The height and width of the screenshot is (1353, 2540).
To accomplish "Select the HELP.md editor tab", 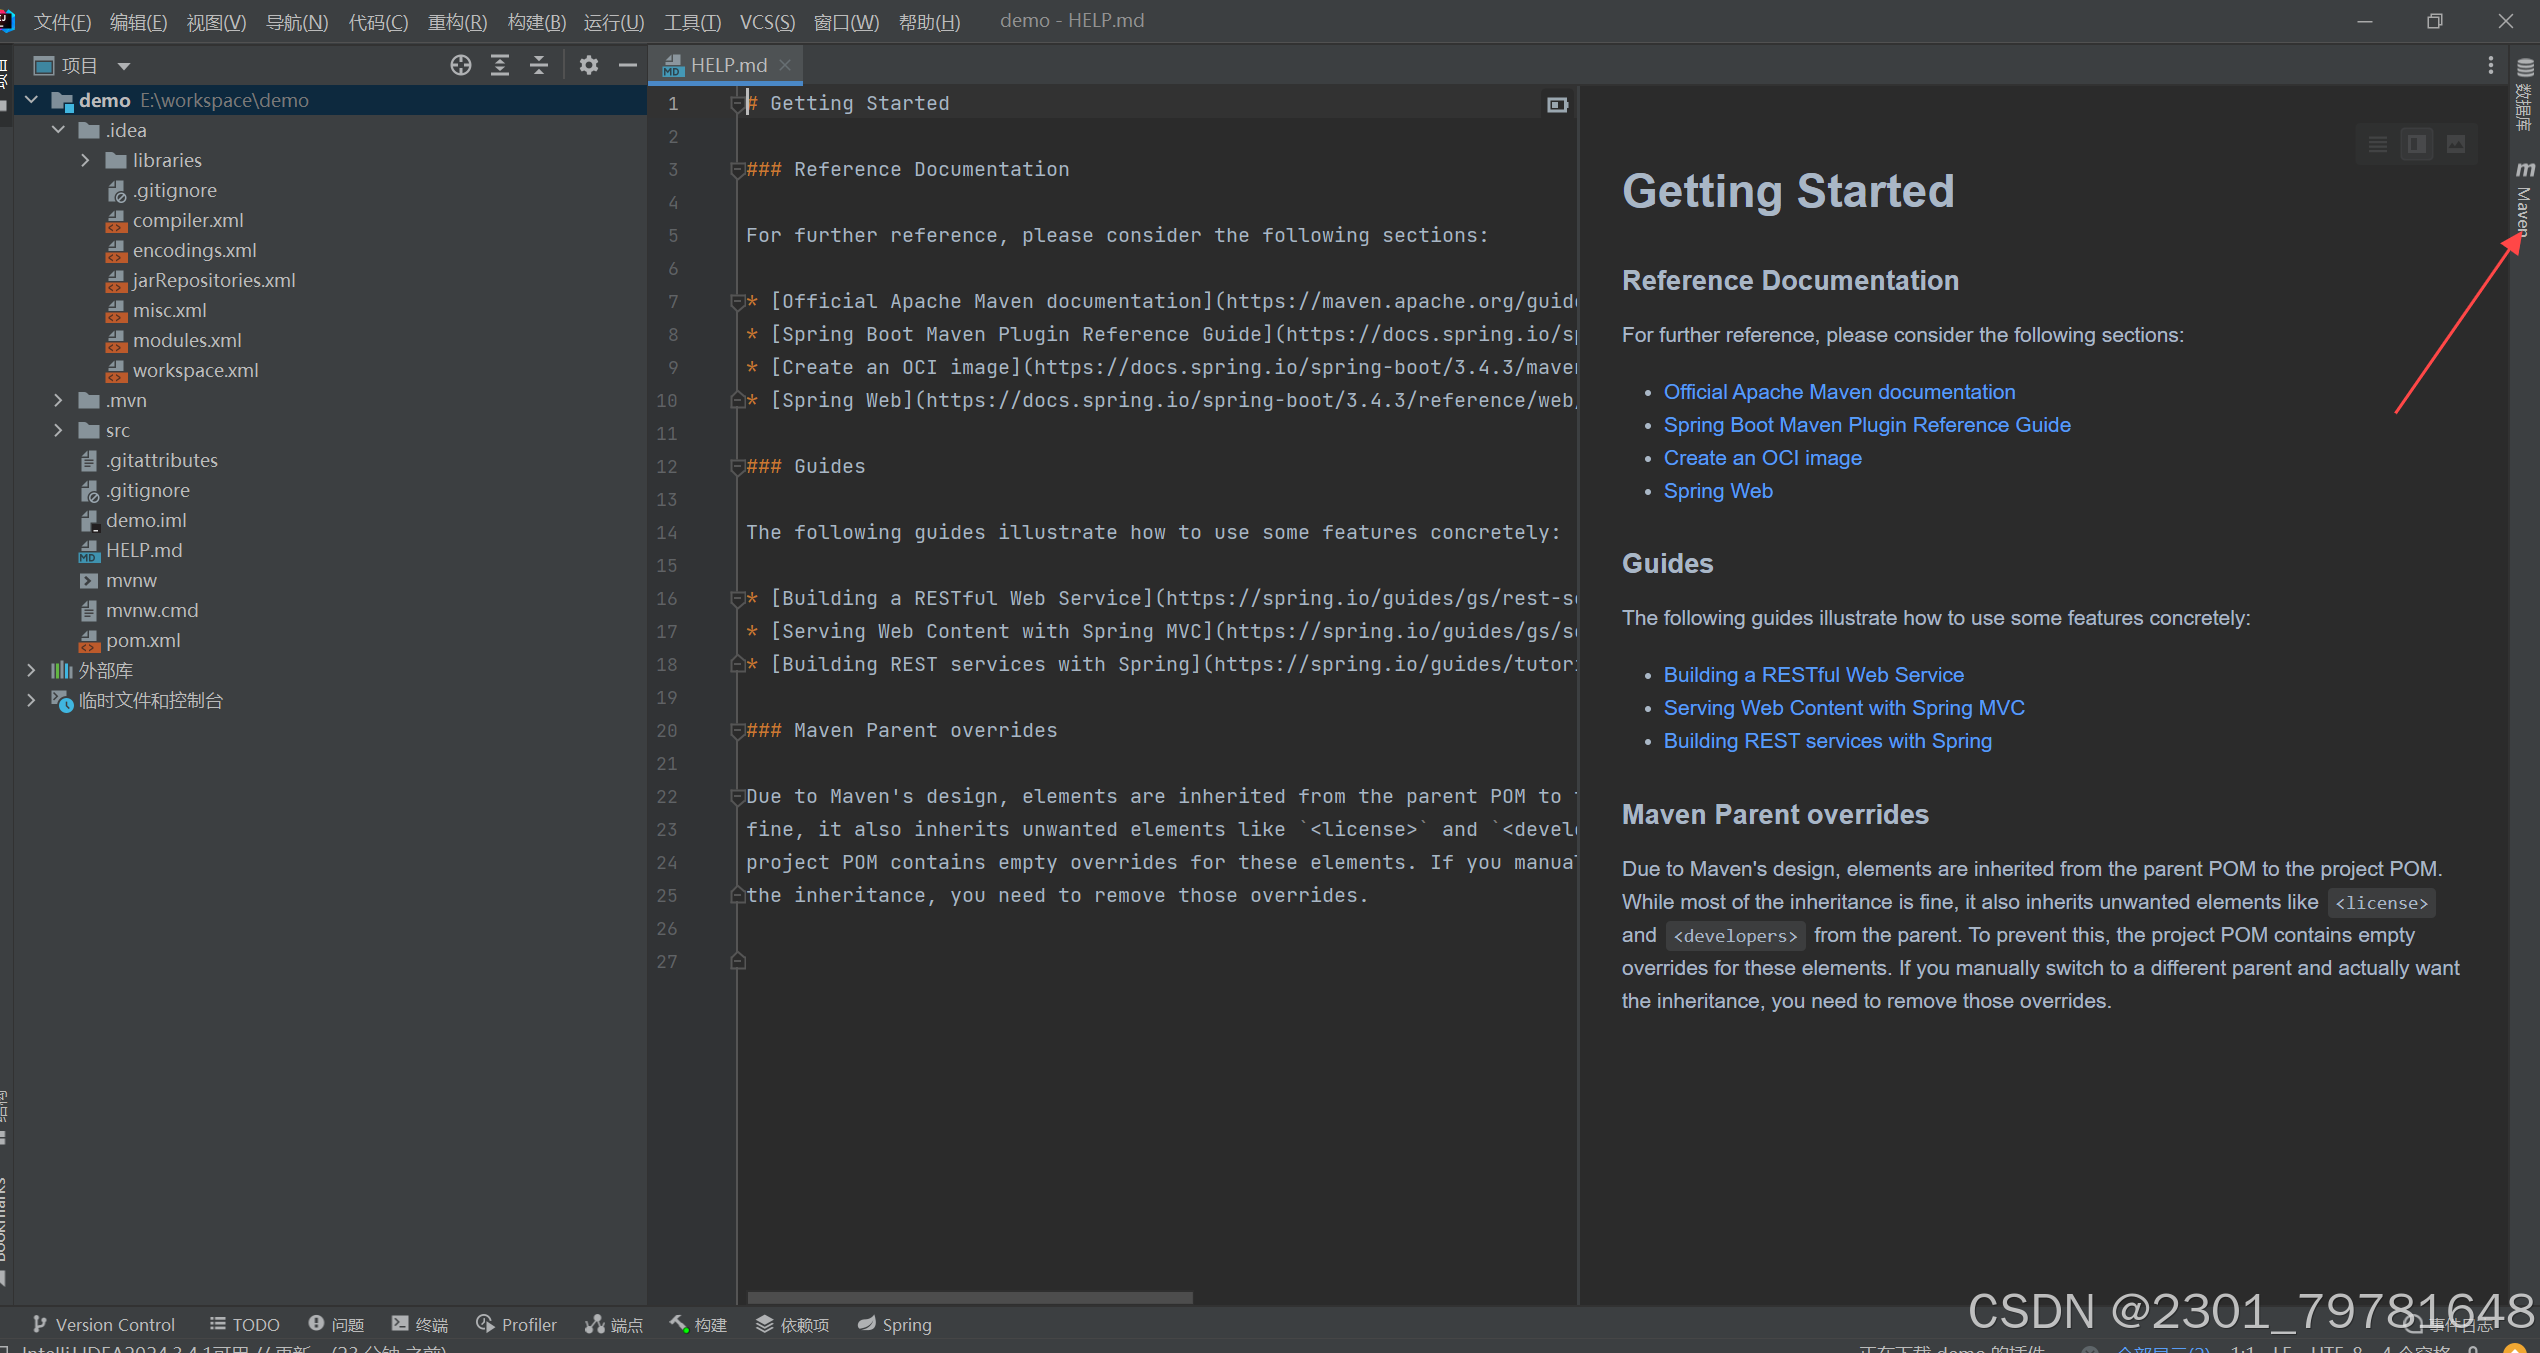I will 727,65.
